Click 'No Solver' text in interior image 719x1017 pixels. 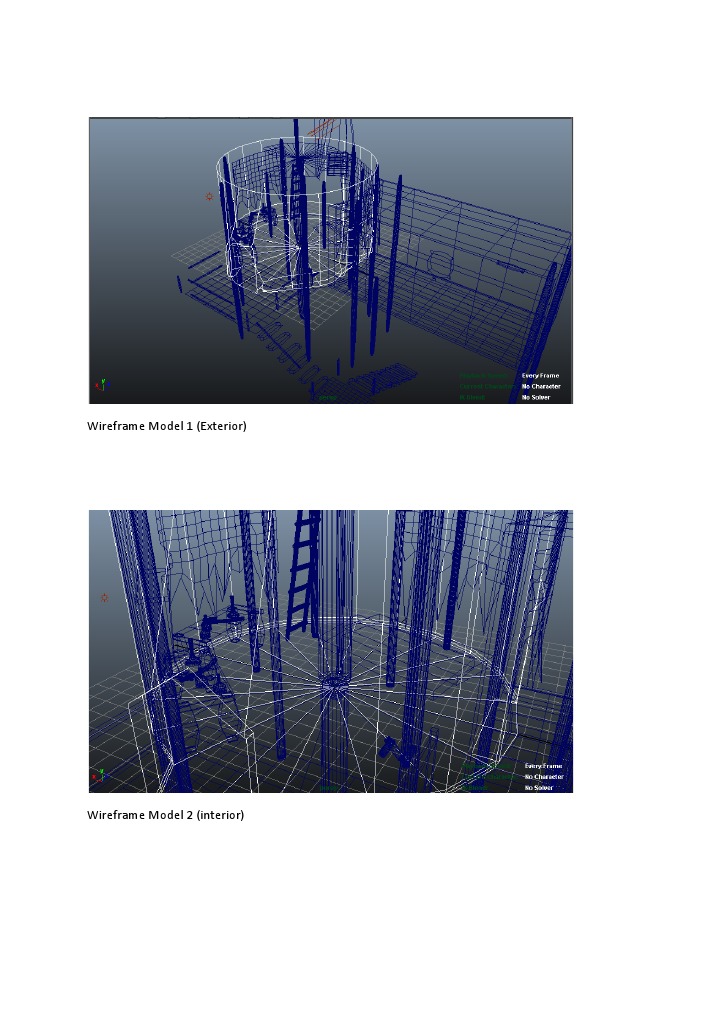pyautogui.click(x=539, y=787)
